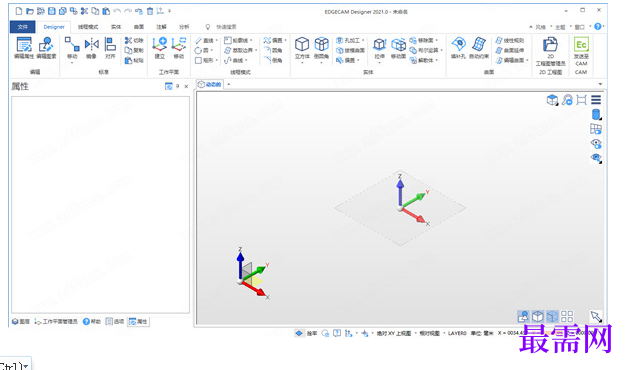Expand the arrow beside the viewport tab
This screenshot has height=370, width=631.
click(x=229, y=84)
